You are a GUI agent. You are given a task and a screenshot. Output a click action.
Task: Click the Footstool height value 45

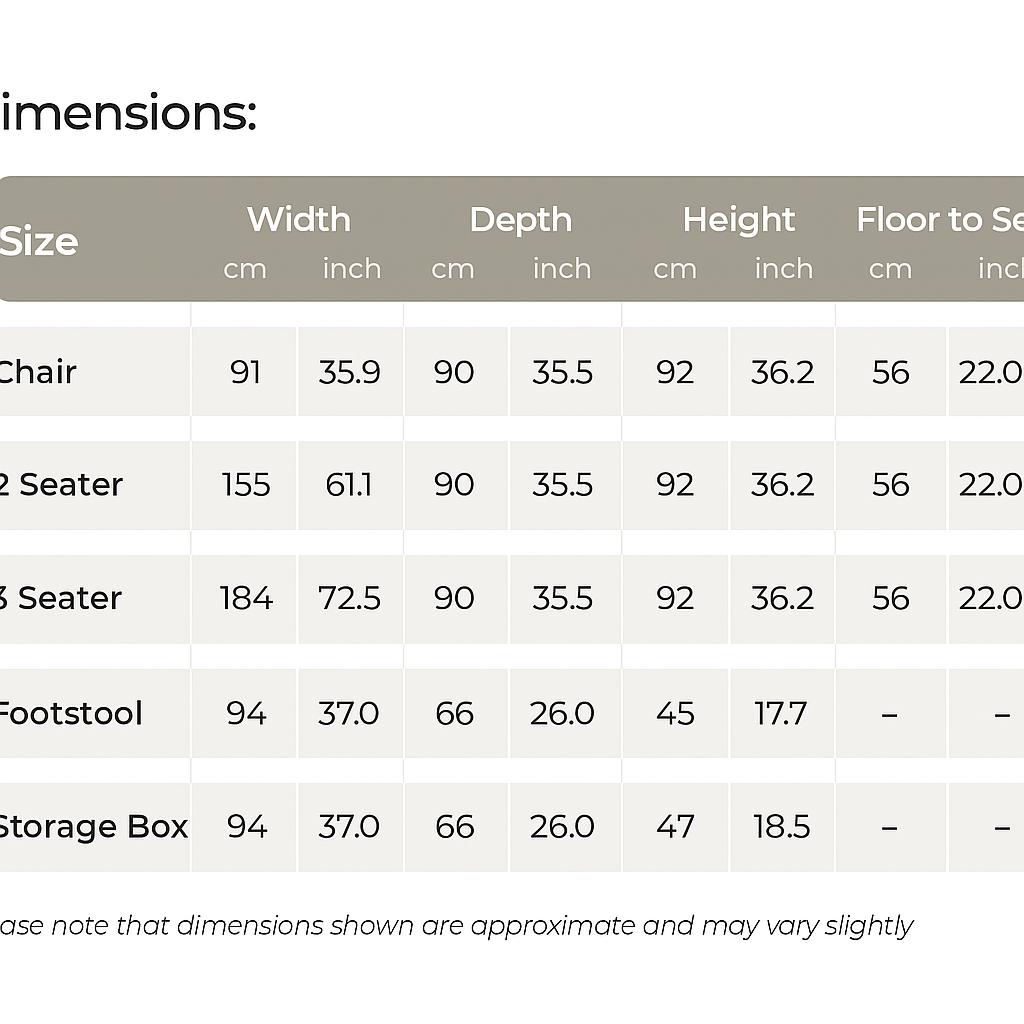[x=675, y=714]
